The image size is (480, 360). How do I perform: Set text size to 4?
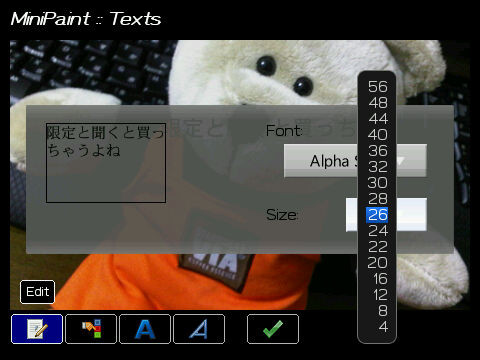[383, 327]
